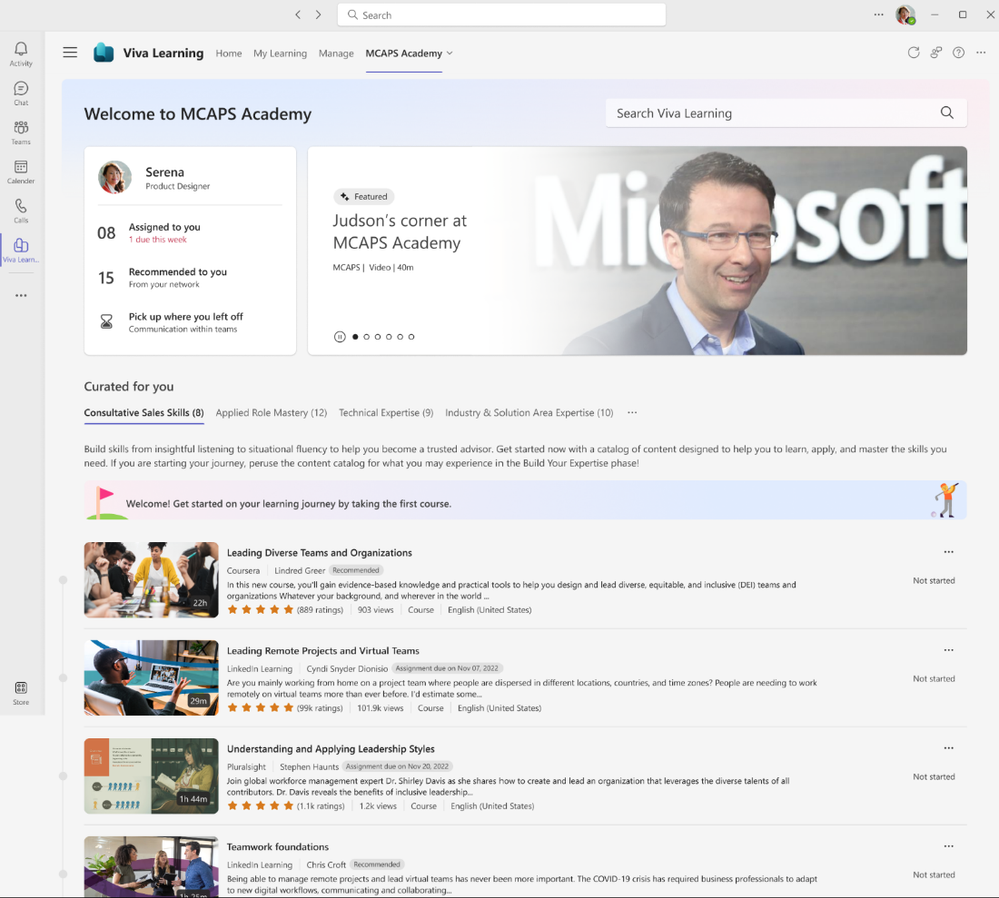999x898 pixels.
Task: Open Technical Expertise (9) tab
Action: click(386, 412)
